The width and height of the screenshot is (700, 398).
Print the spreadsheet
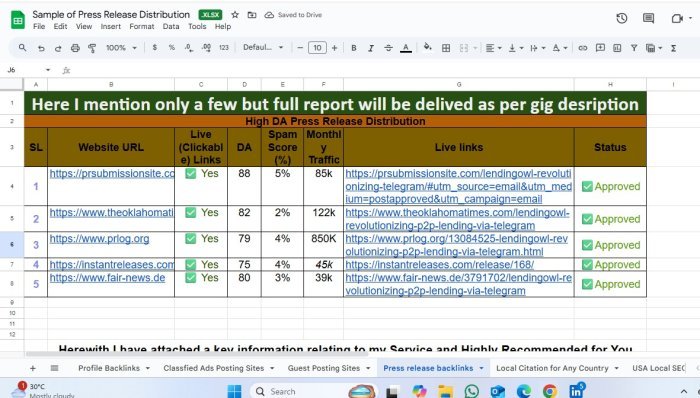75,48
